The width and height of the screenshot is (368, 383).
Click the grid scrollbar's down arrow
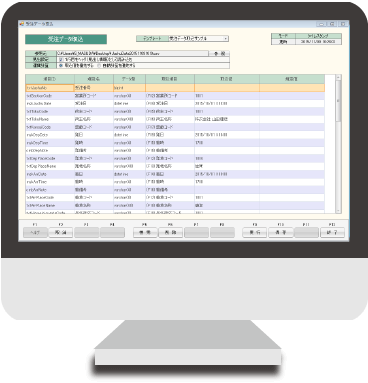point(338,211)
